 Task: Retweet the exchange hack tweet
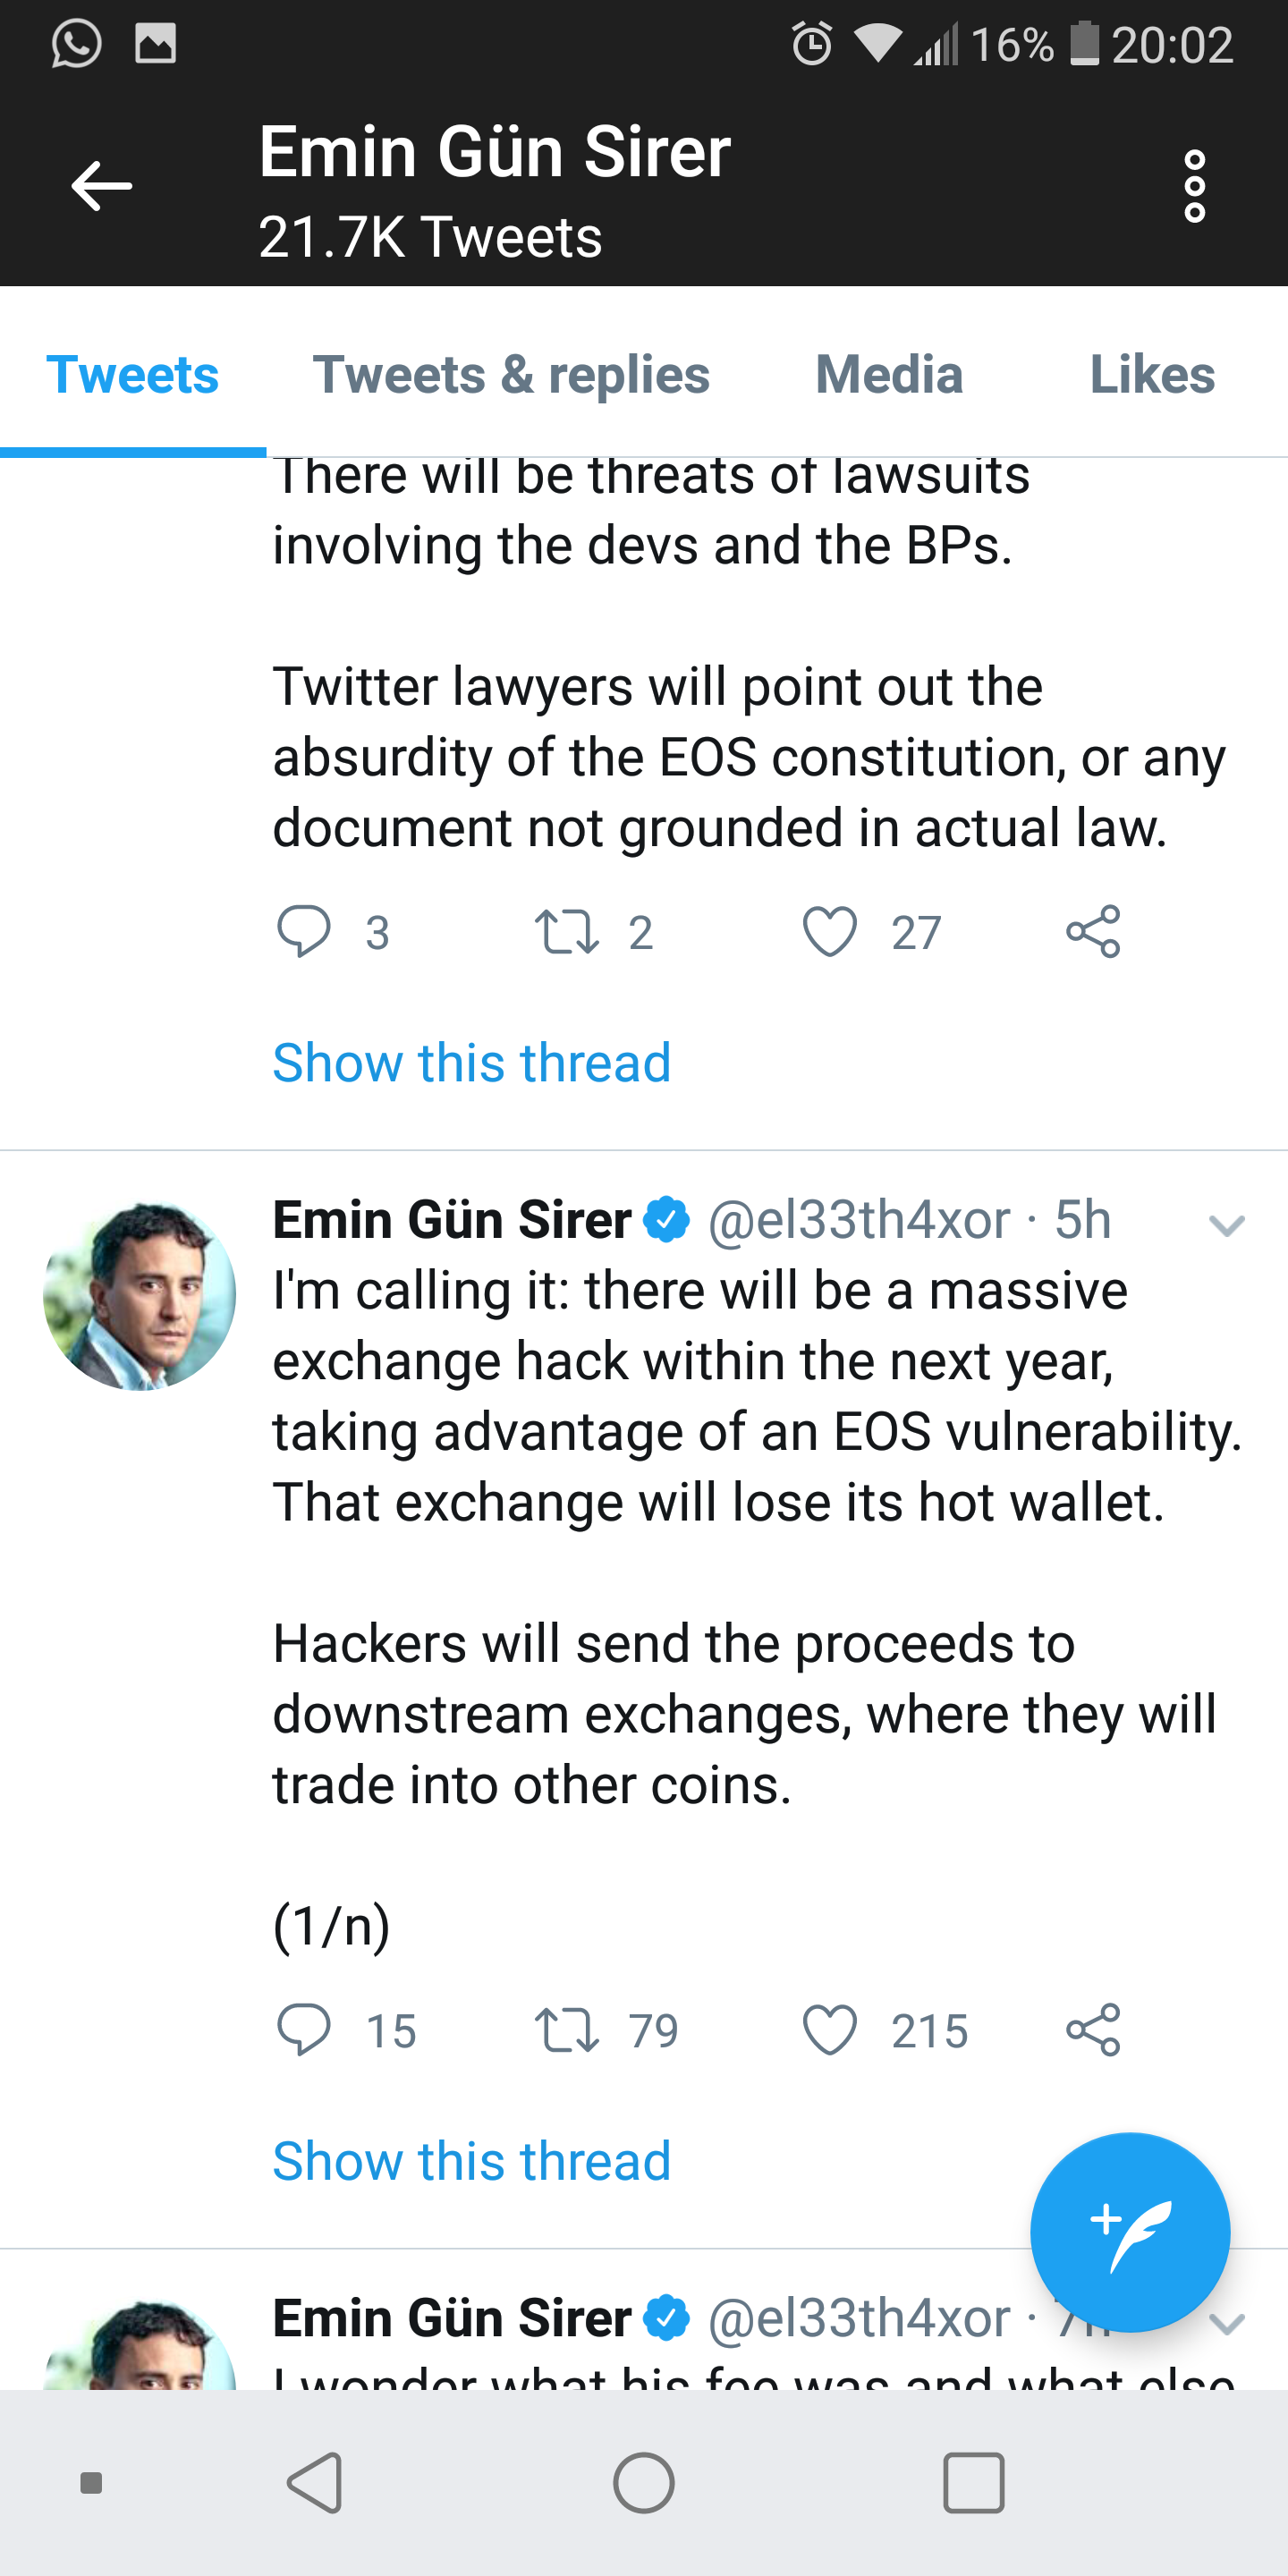tap(567, 2029)
